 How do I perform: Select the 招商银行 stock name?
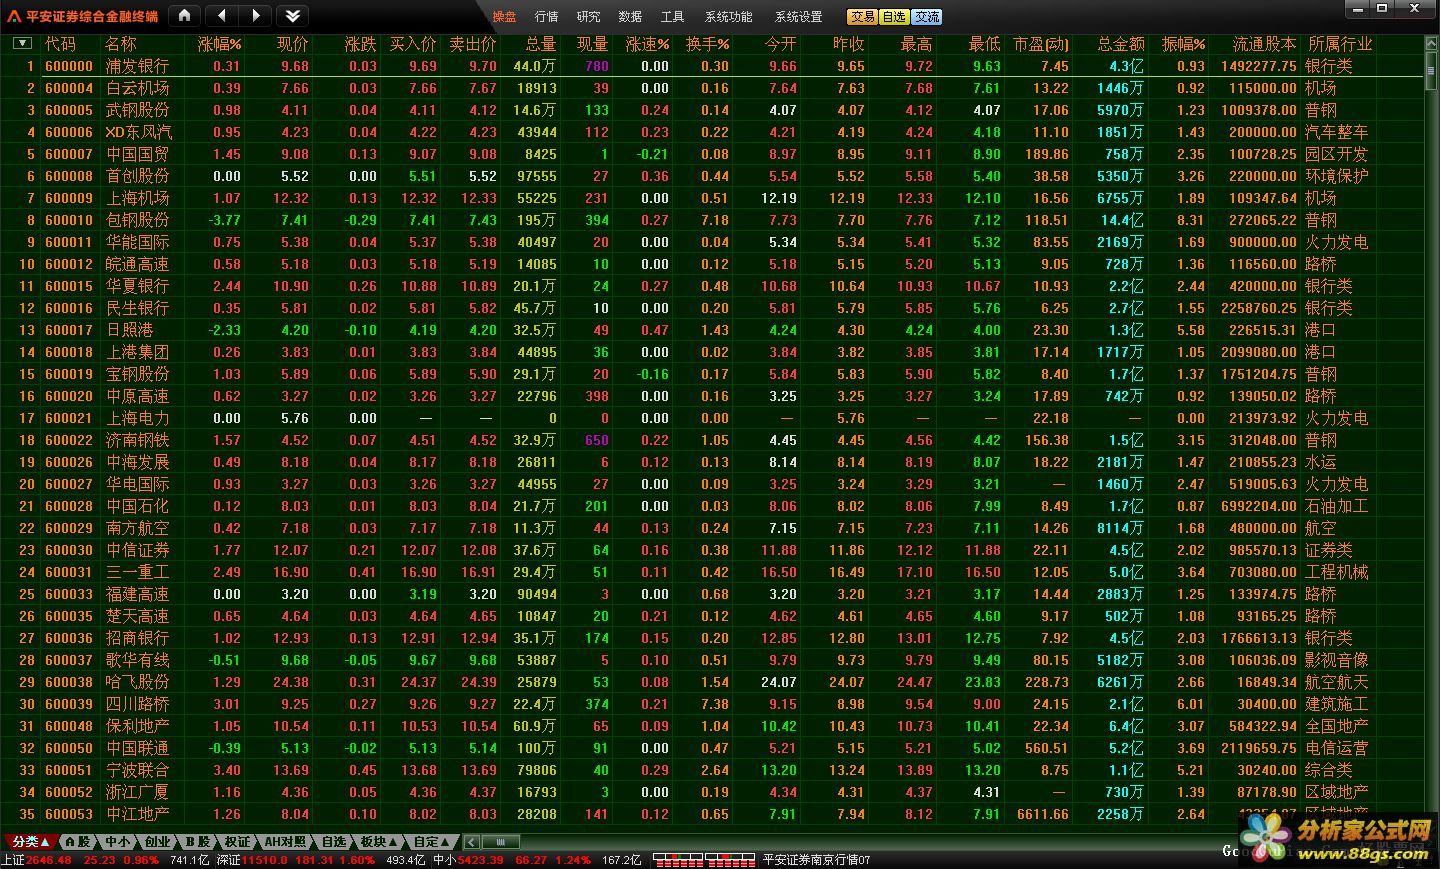click(x=137, y=638)
